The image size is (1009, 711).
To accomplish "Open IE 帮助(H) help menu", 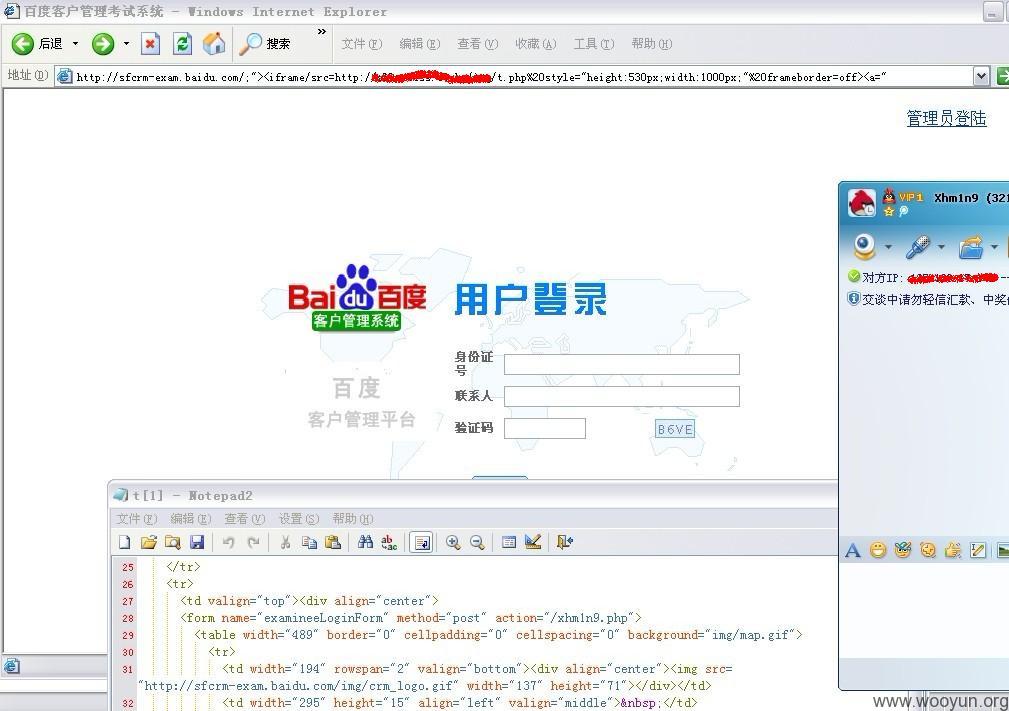I will [652, 44].
